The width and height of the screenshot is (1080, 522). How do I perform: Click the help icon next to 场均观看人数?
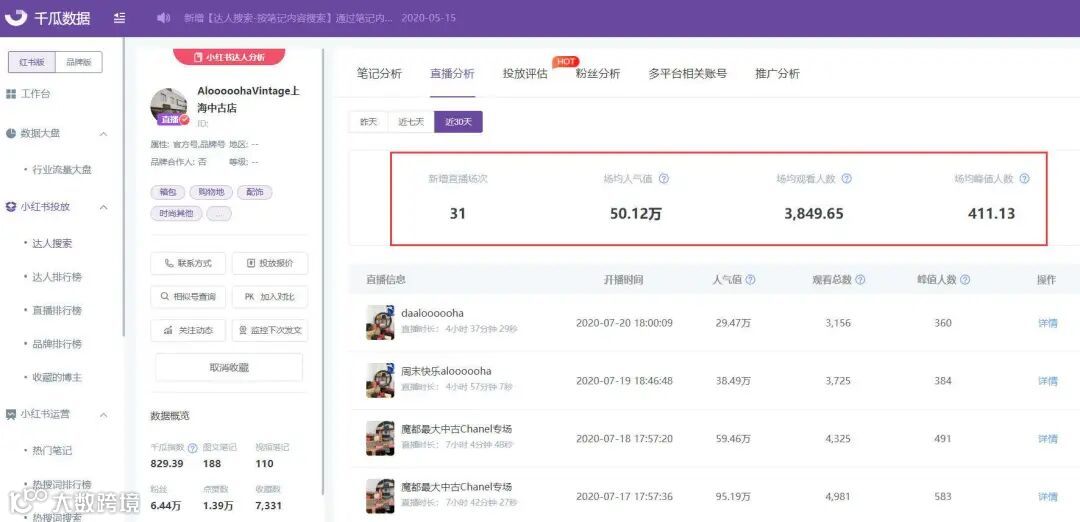pyautogui.click(x=847, y=178)
